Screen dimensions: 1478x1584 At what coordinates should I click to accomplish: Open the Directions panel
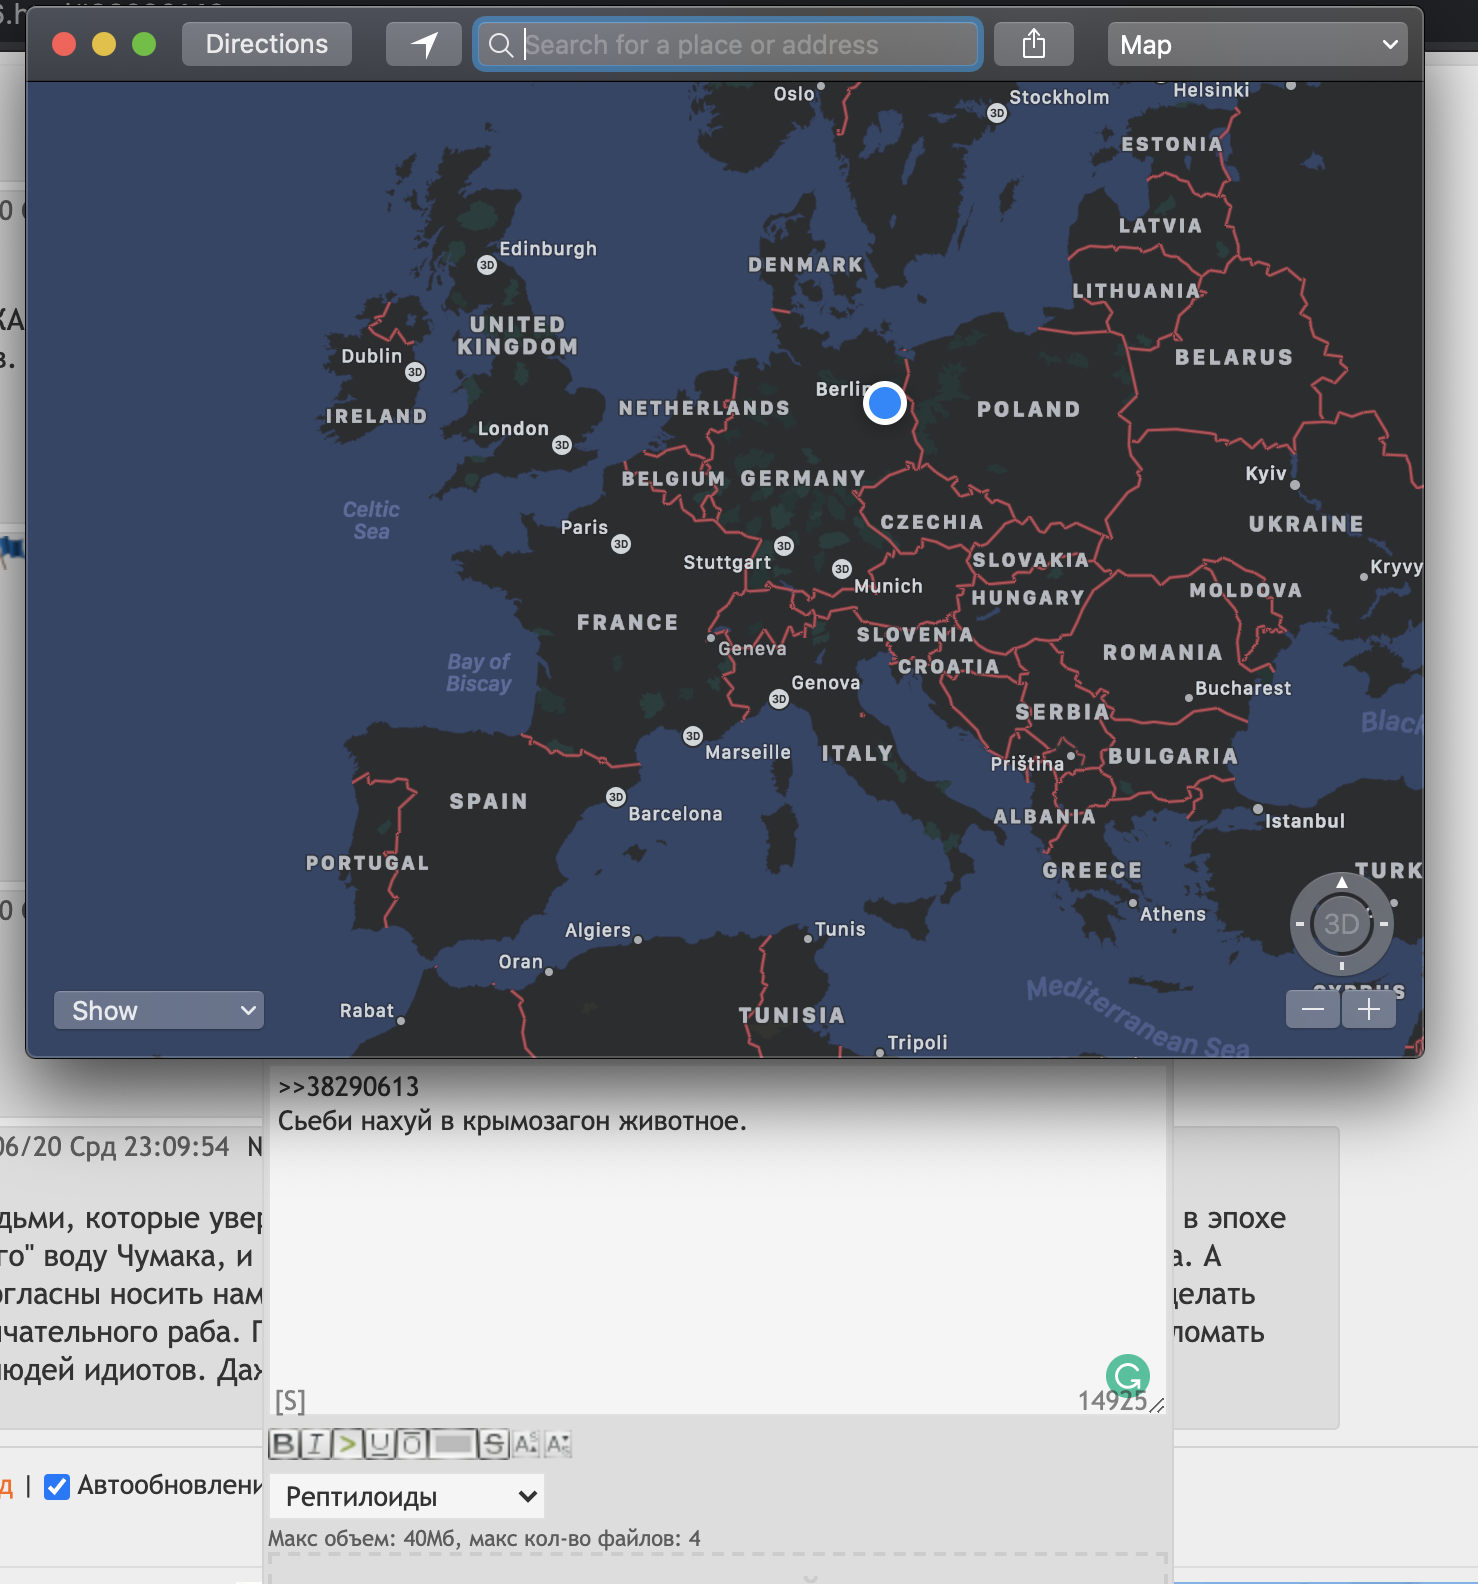click(x=266, y=44)
